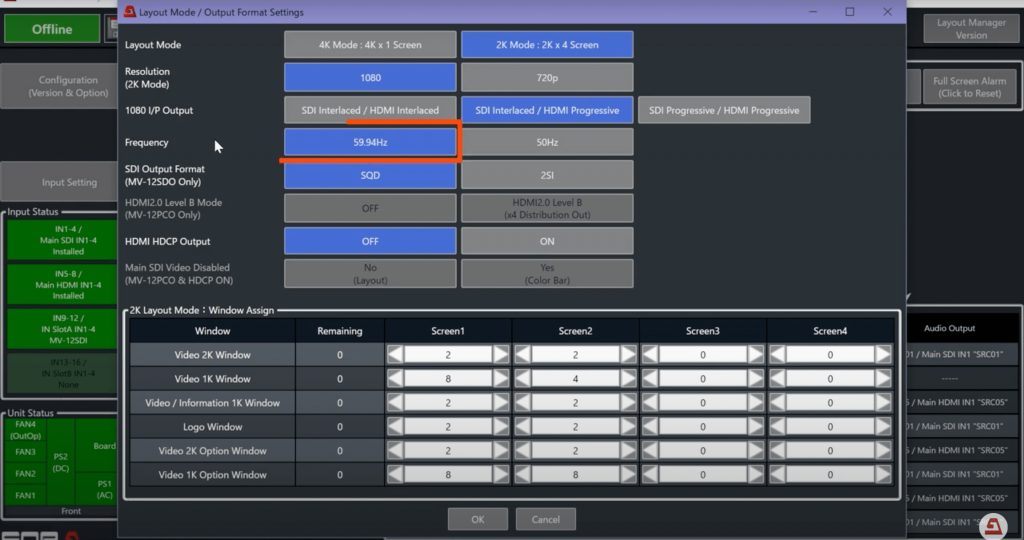Increase Video 1K Option Window for Screen2

tap(628, 475)
